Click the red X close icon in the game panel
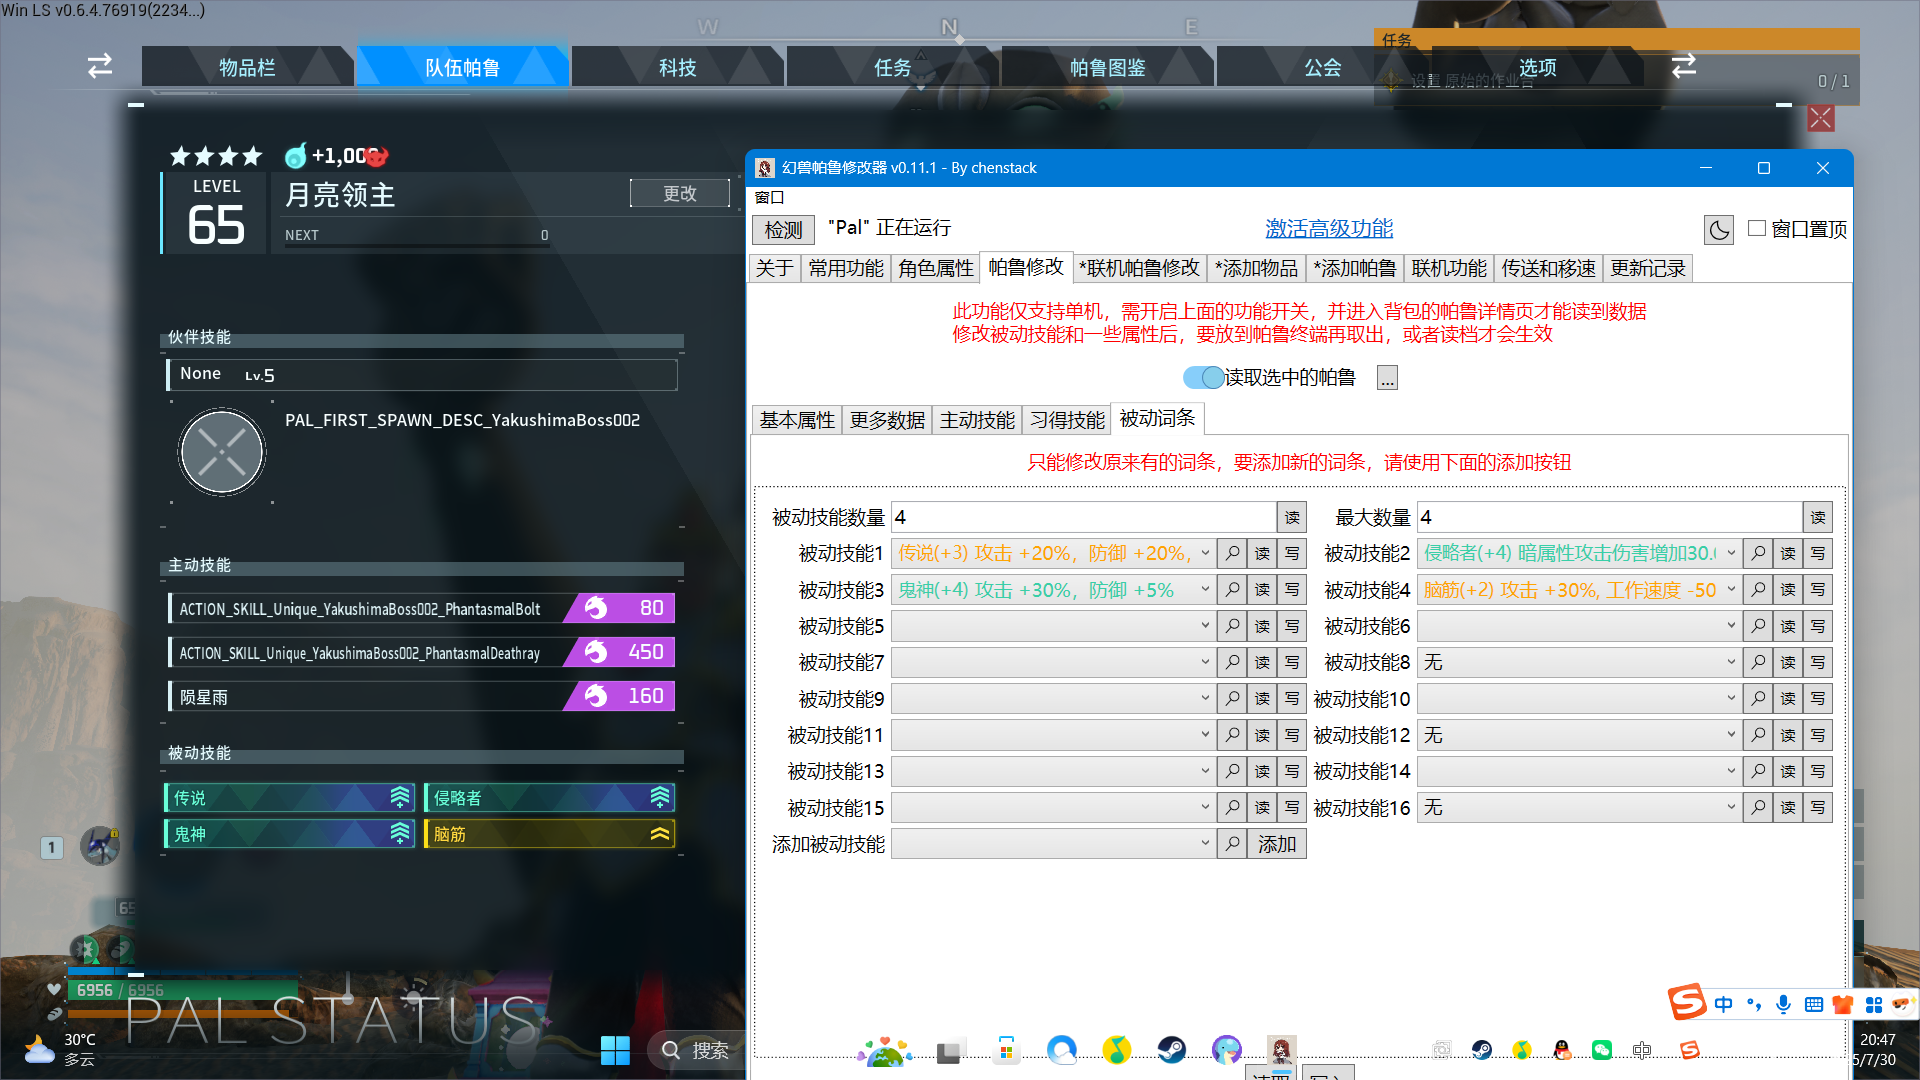 (x=1821, y=118)
